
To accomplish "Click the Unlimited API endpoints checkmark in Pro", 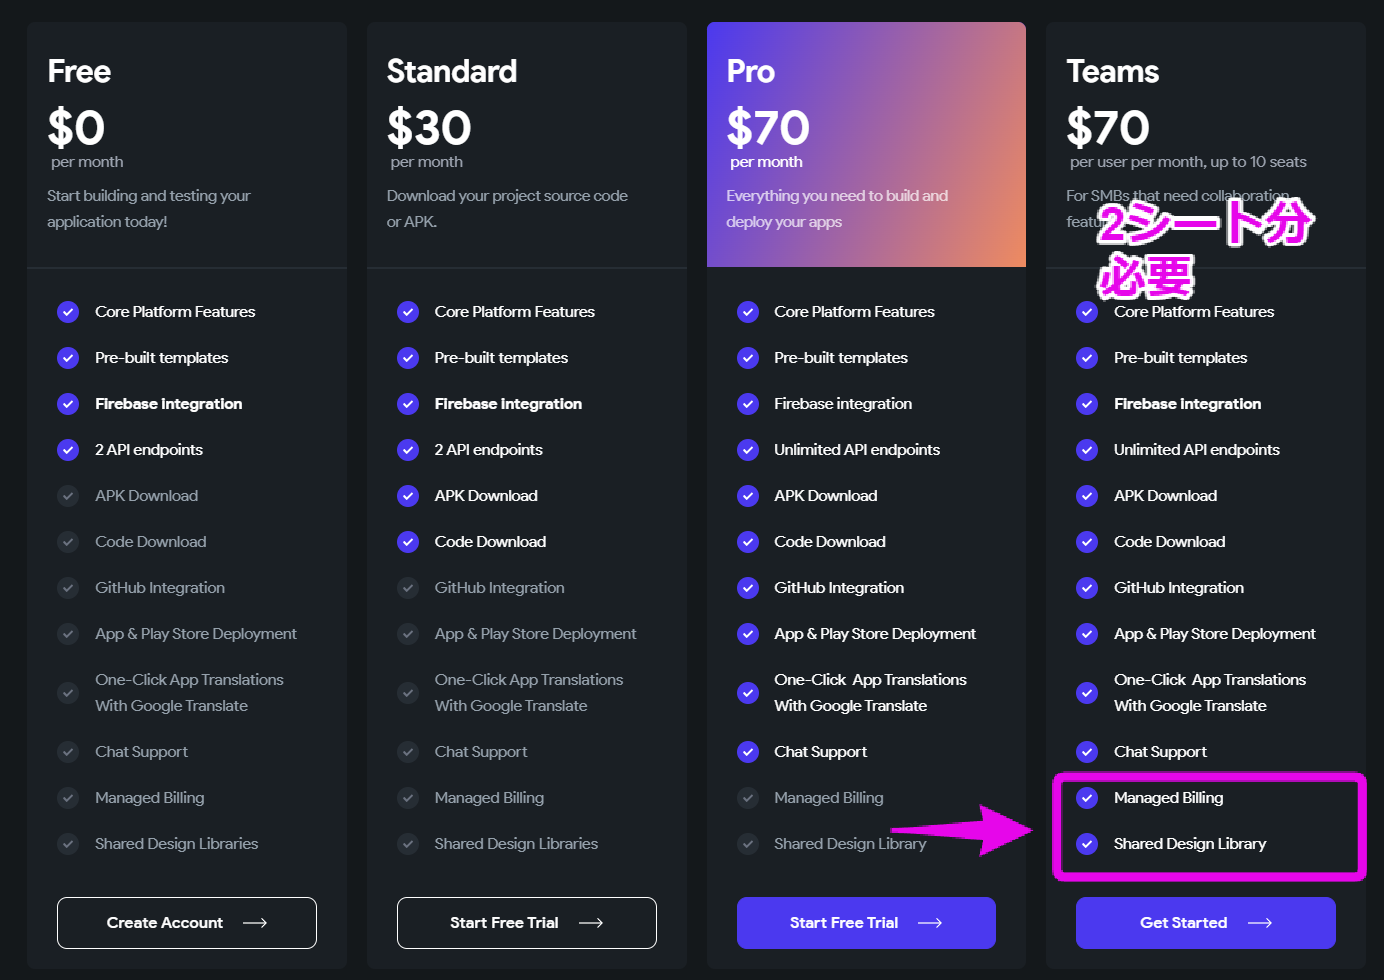I will coord(748,449).
